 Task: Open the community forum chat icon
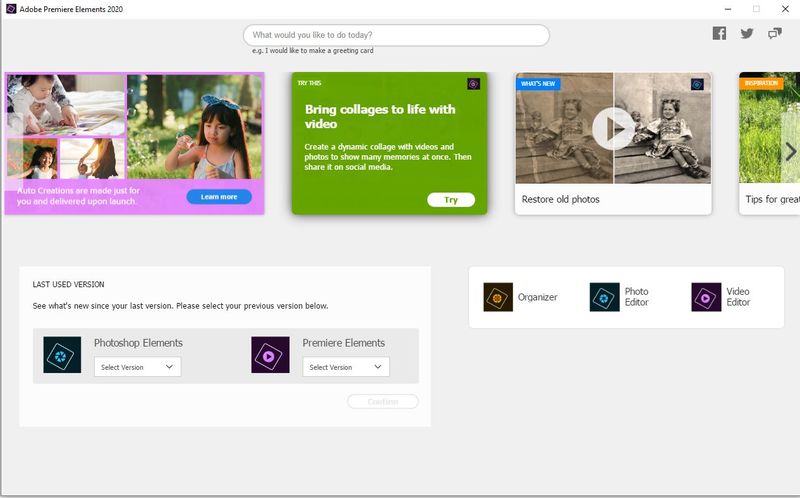click(774, 34)
